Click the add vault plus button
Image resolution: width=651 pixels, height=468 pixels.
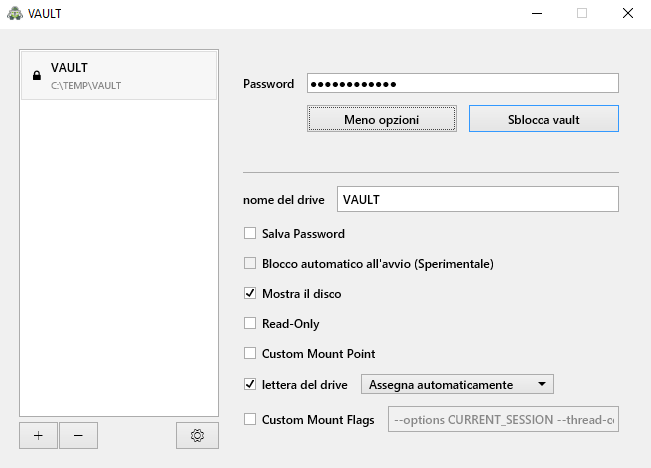(38, 436)
